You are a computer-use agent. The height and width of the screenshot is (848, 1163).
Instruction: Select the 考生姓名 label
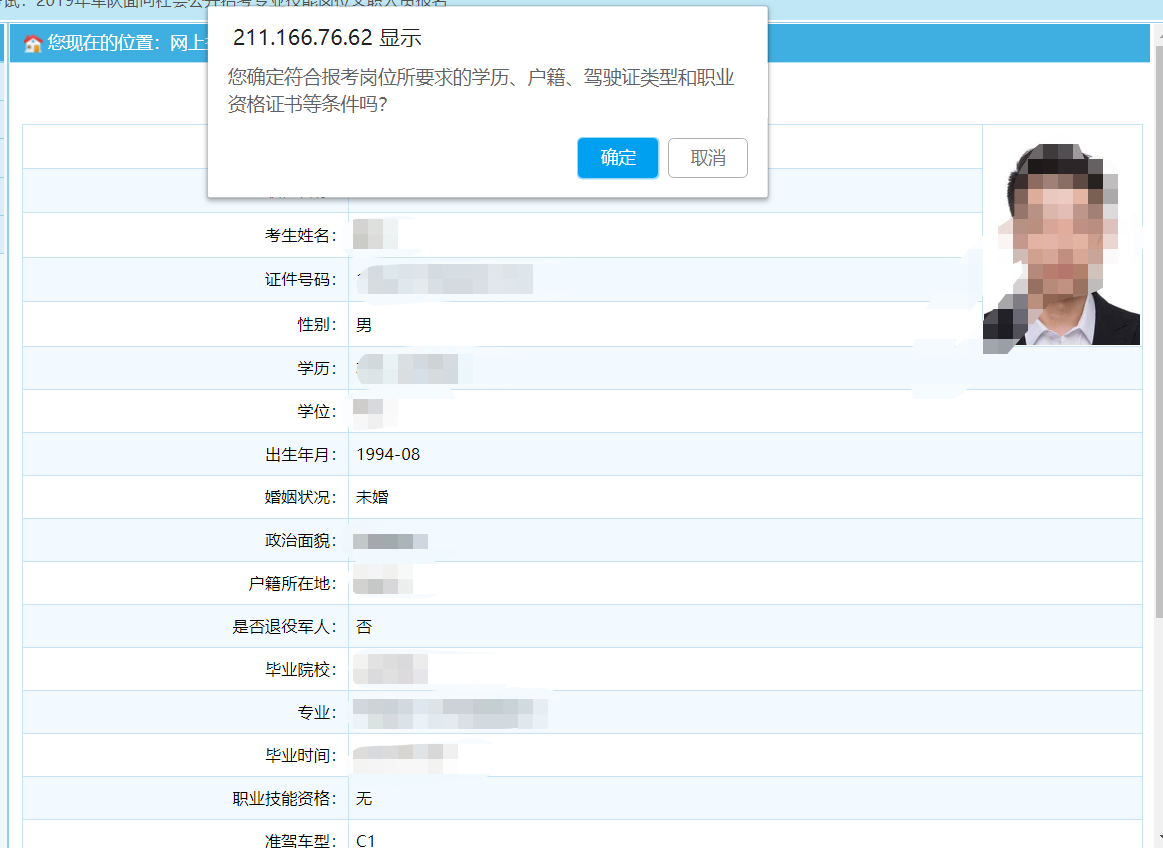point(300,236)
